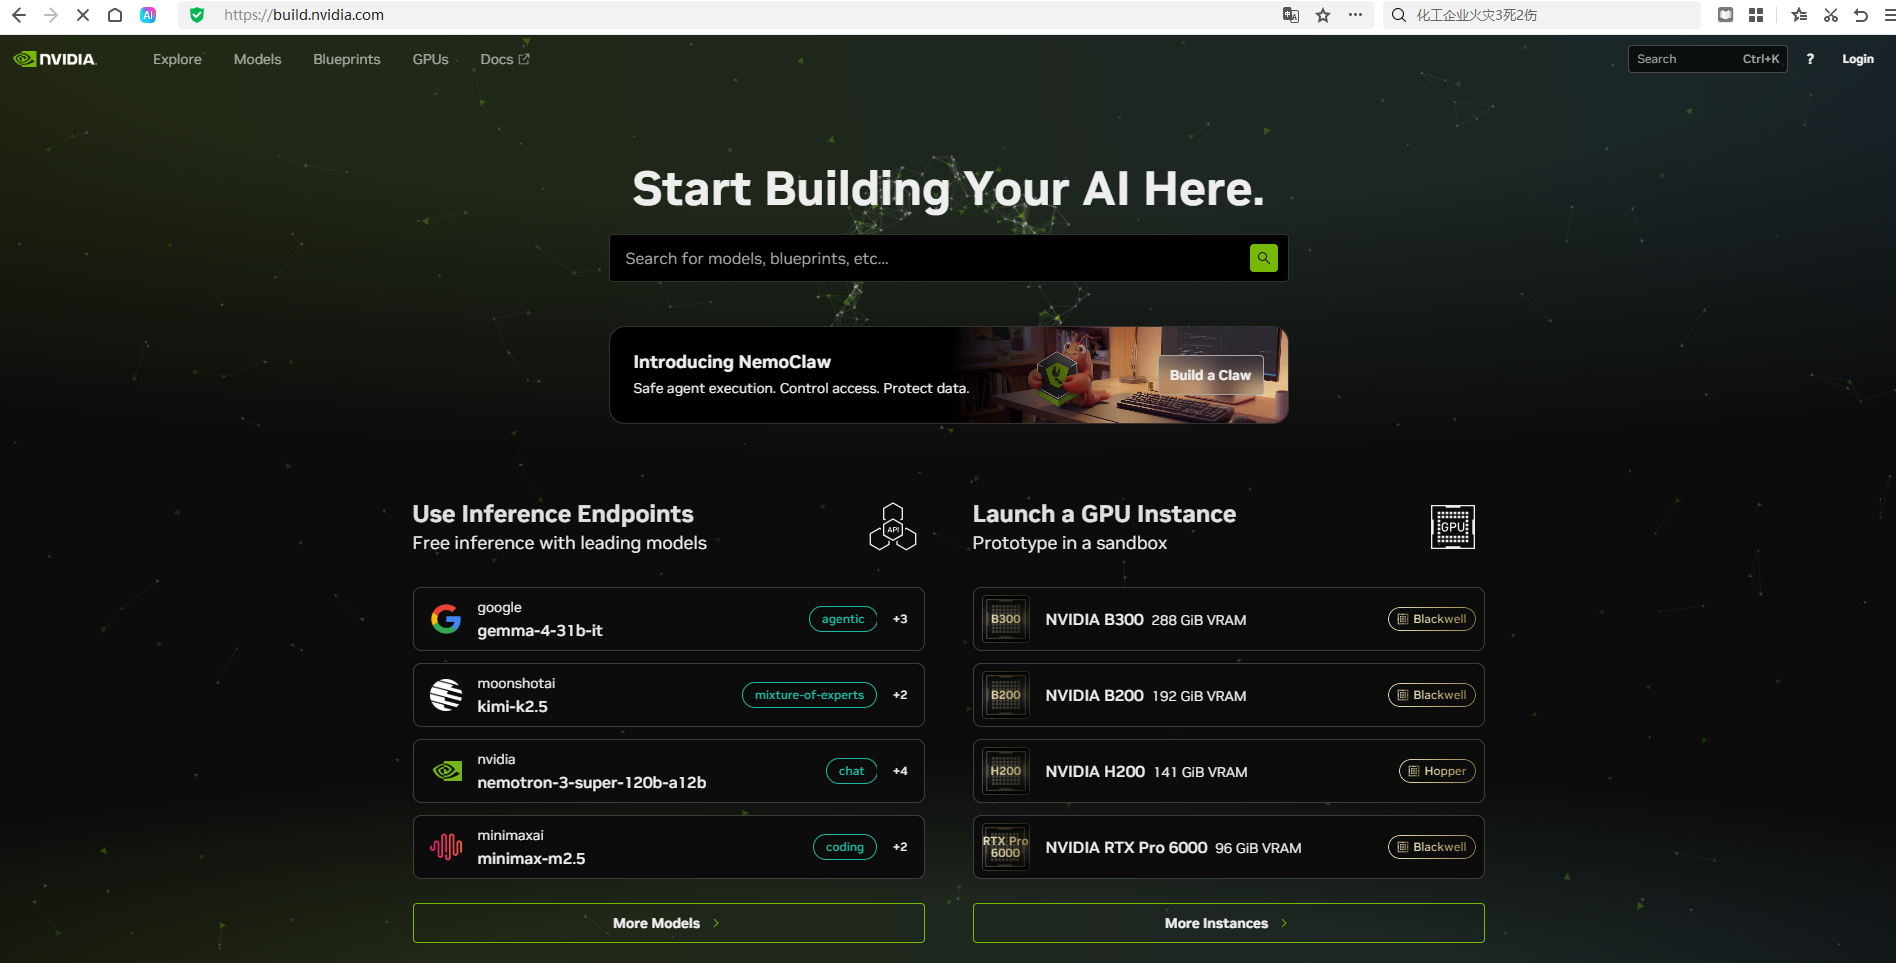Open the Blueprints menu
Image resolution: width=1896 pixels, height=963 pixels.
347,59
